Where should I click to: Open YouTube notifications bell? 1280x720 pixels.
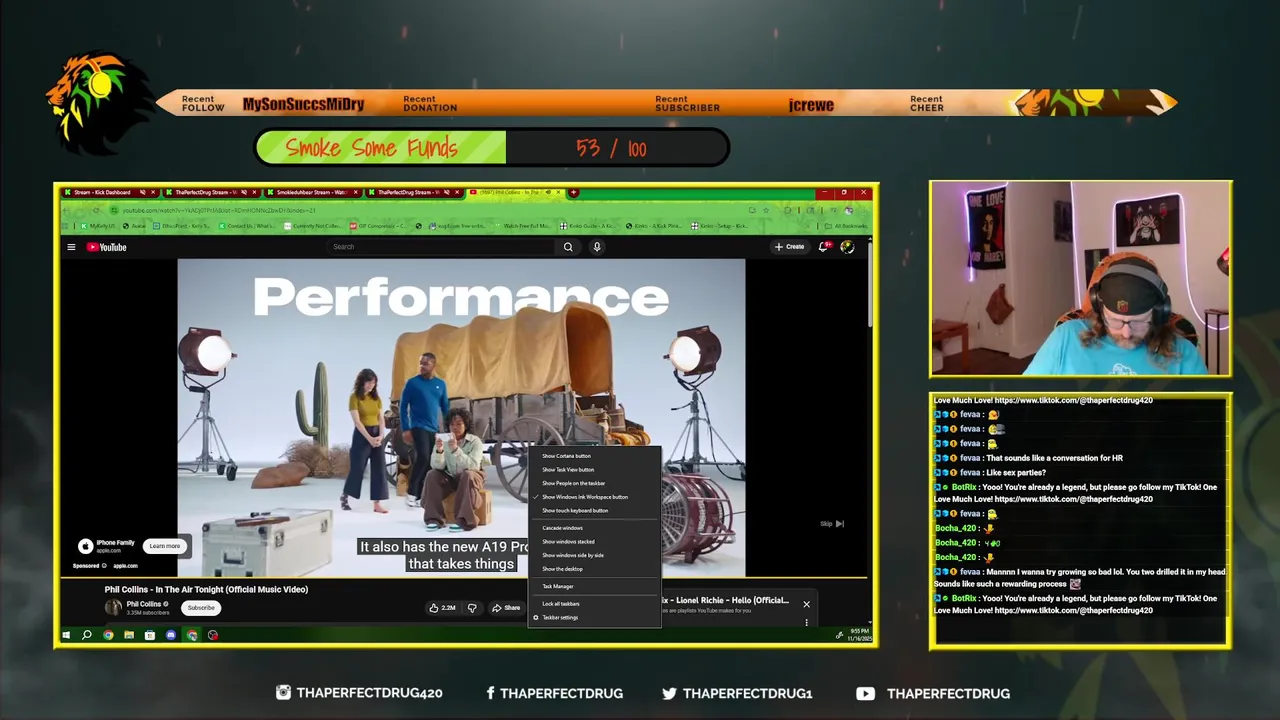click(824, 247)
